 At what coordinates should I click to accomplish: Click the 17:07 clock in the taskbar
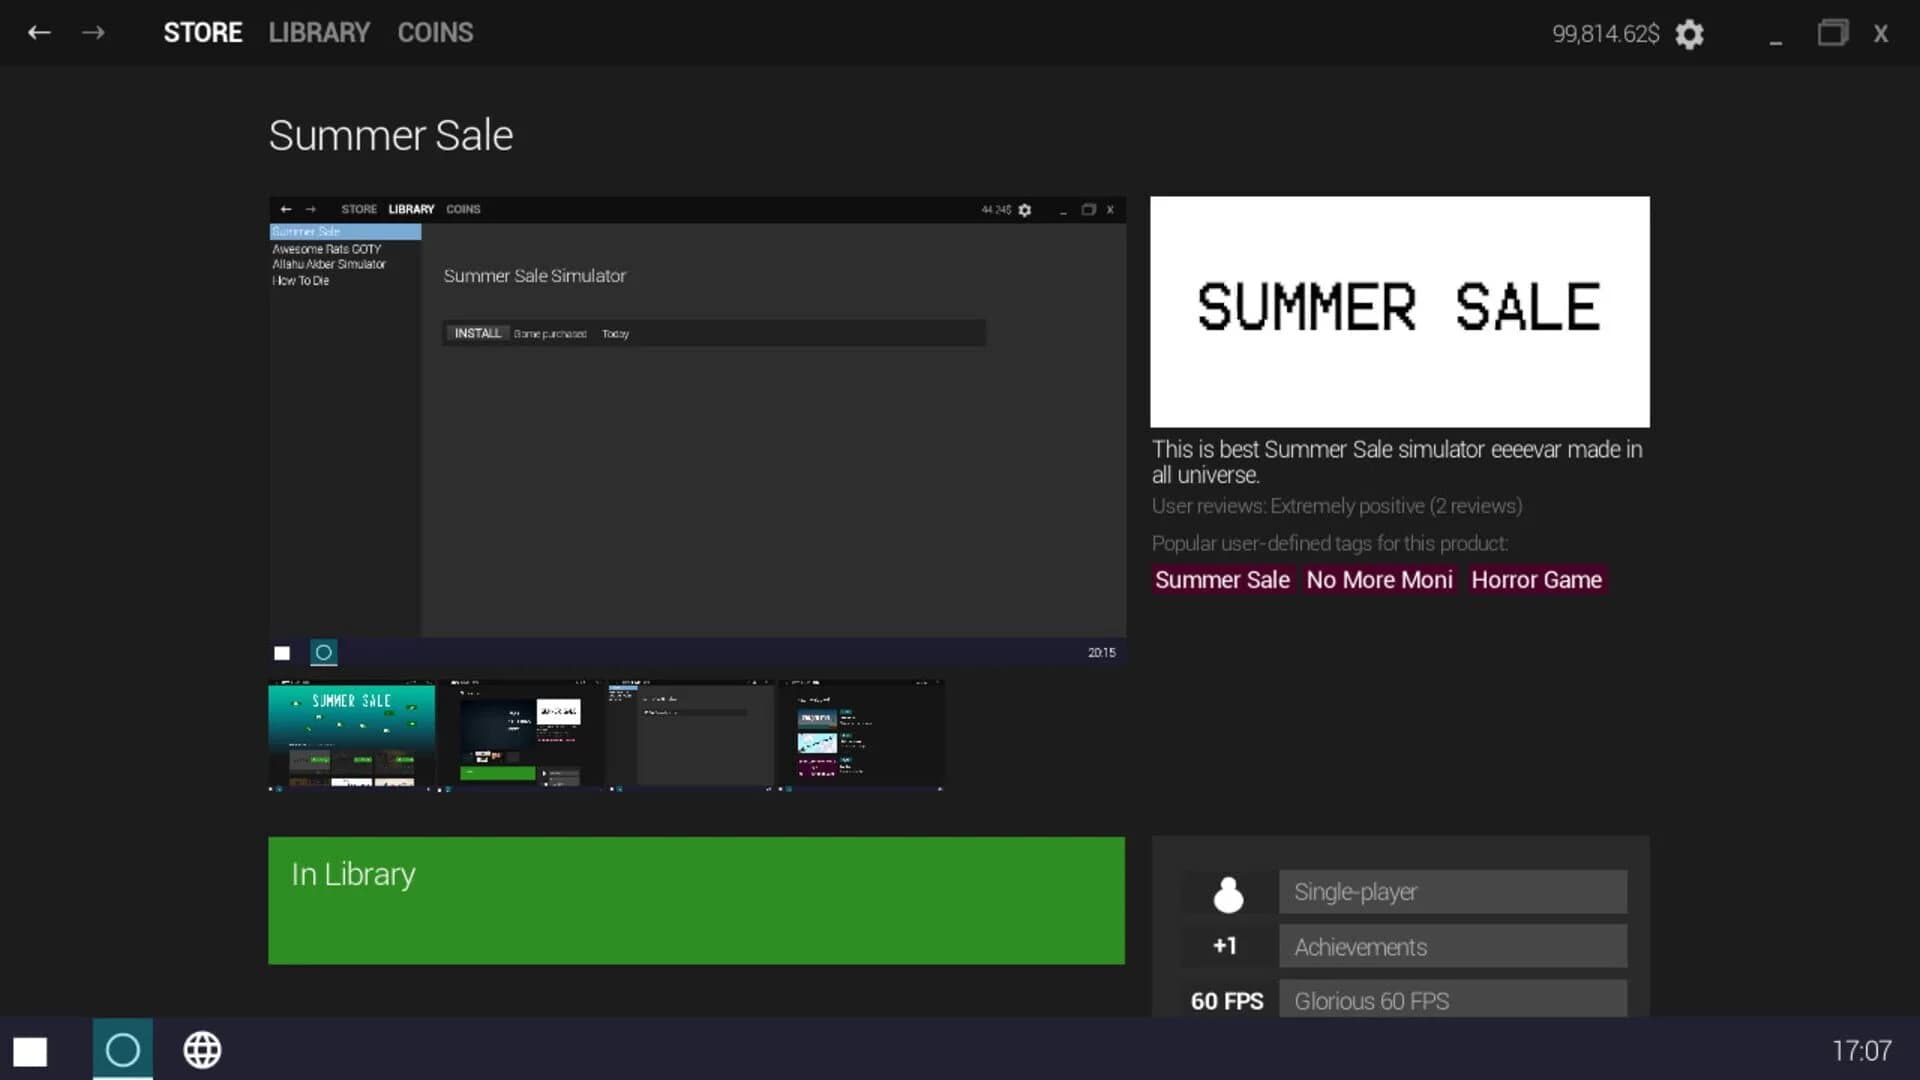point(1862,1050)
